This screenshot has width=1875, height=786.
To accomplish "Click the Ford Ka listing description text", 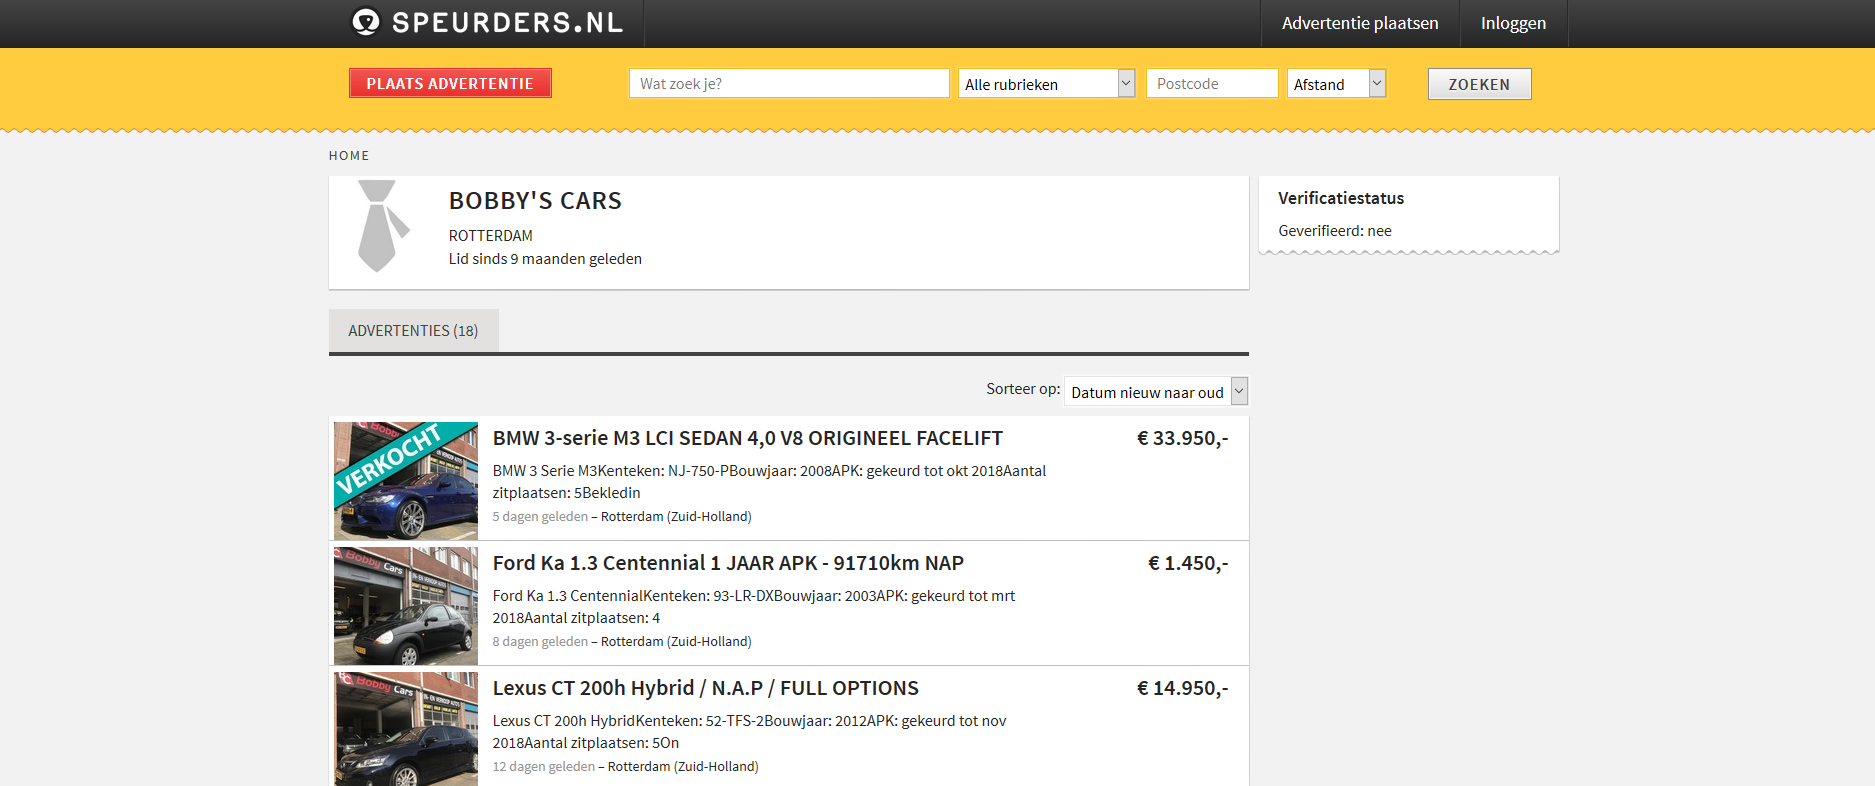I will 753,606.
